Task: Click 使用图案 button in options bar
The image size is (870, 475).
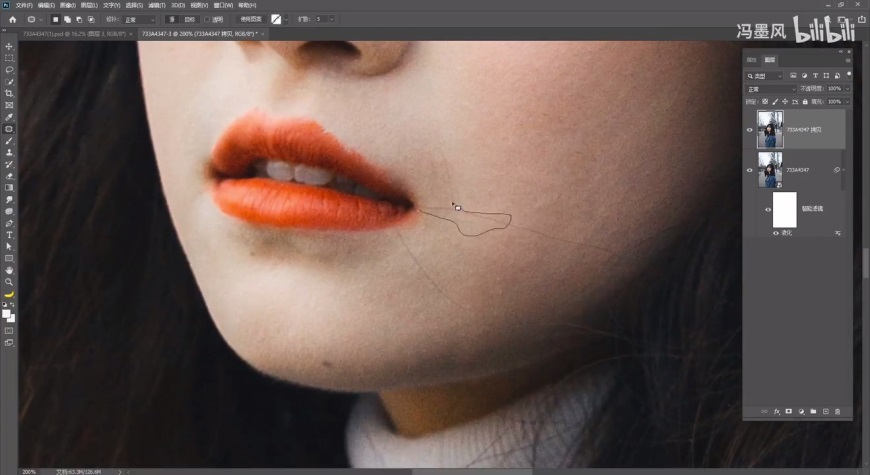Action: pos(250,19)
